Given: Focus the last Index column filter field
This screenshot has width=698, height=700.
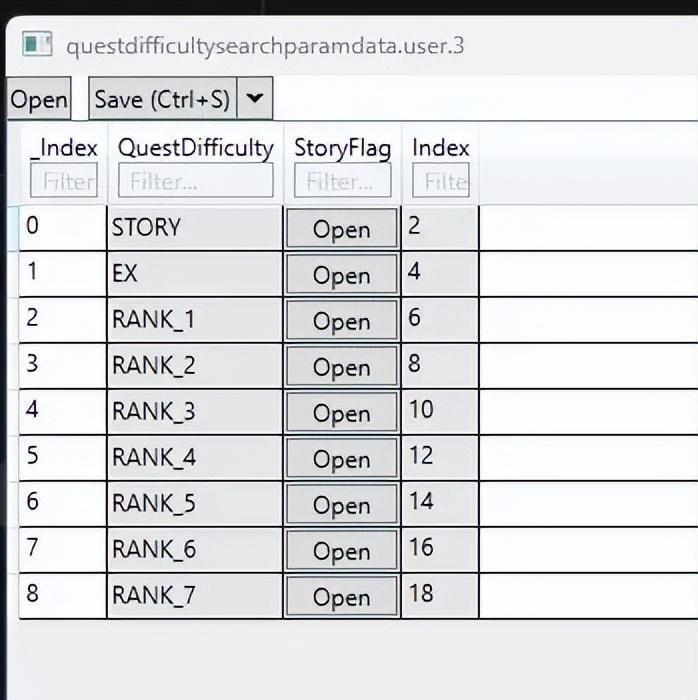Looking at the screenshot, I should (x=441, y=180).
